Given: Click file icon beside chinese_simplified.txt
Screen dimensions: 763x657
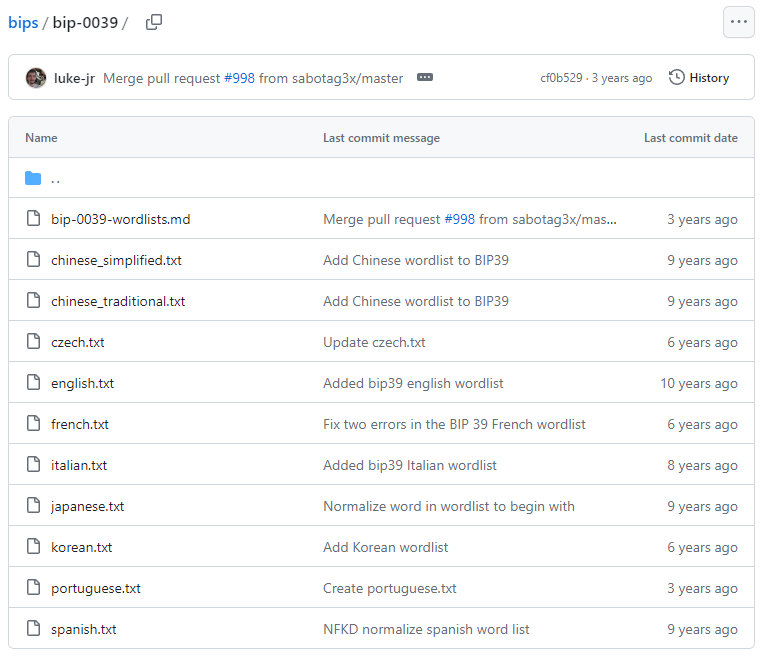Looking at the screenshot, I should tap(33, 261).
